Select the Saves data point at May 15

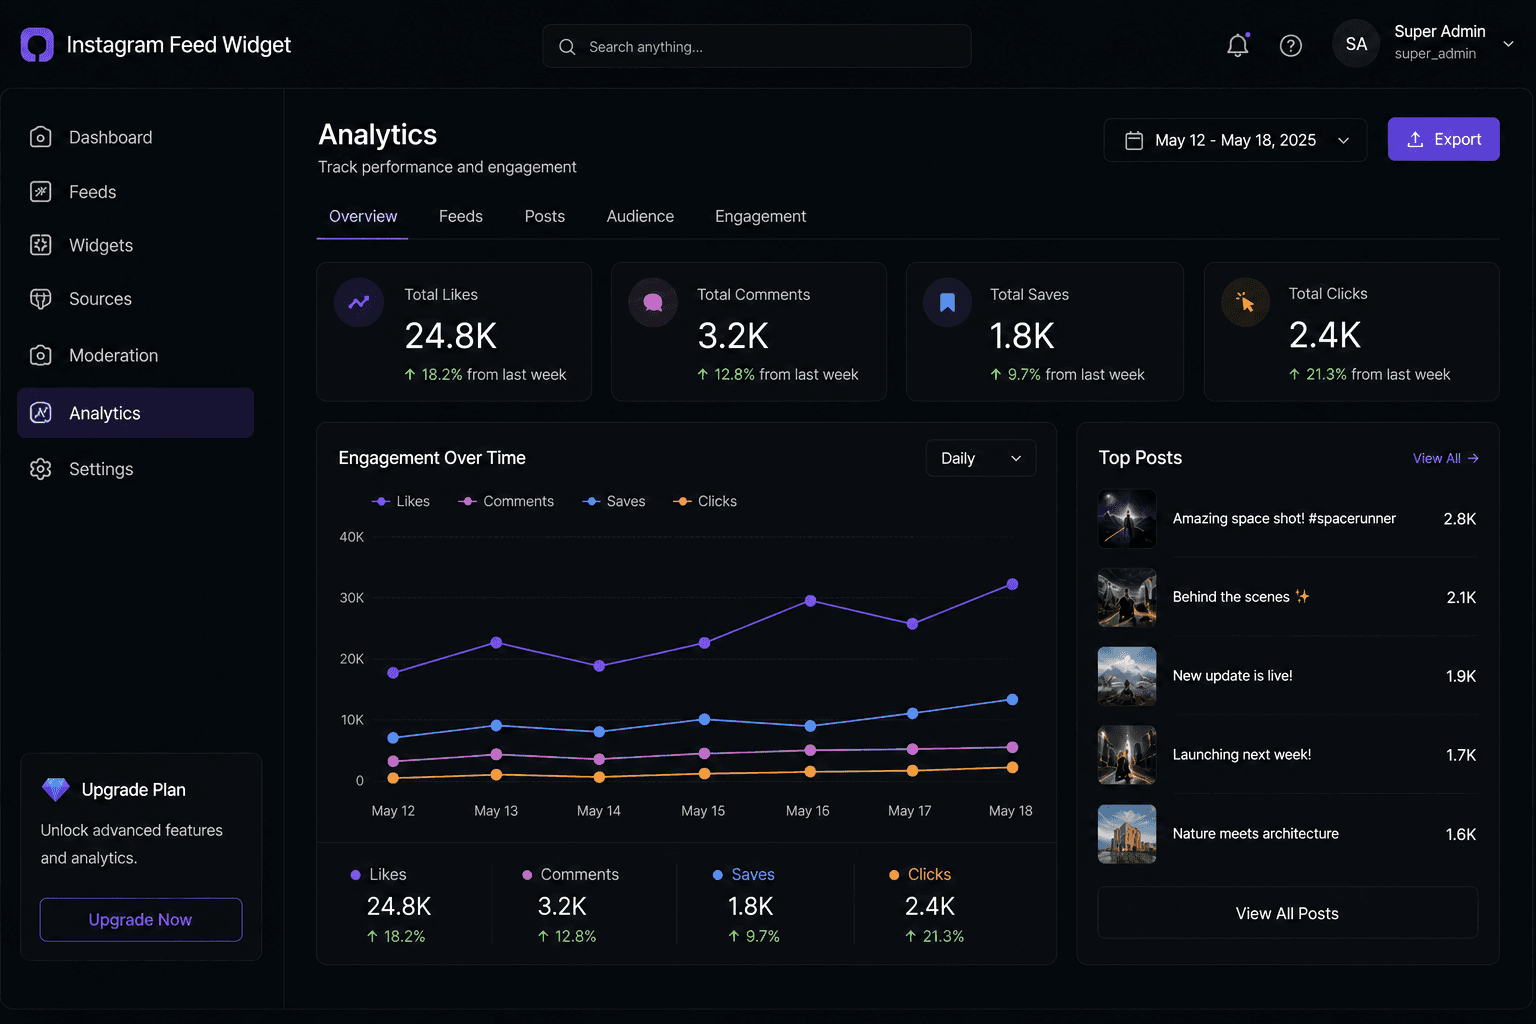pyautogui.click(x=704, y=719)
